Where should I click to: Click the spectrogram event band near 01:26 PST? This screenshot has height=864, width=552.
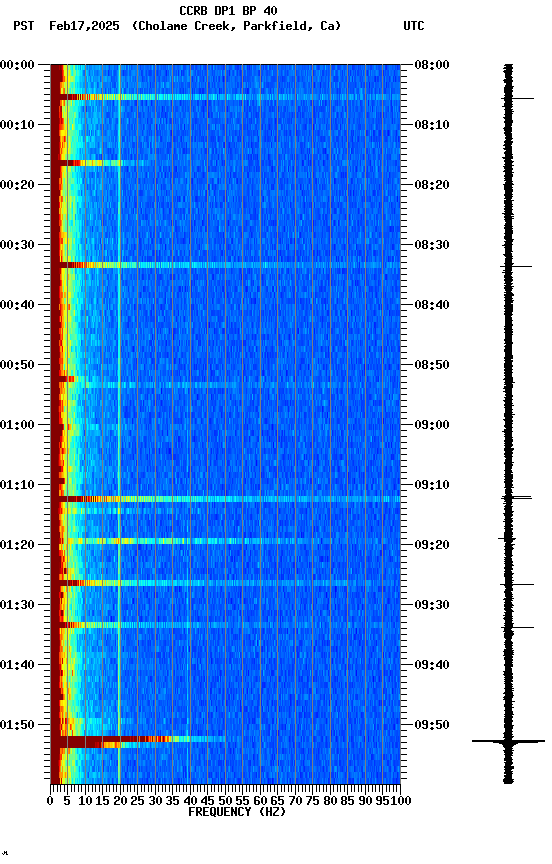click(225, 583)
